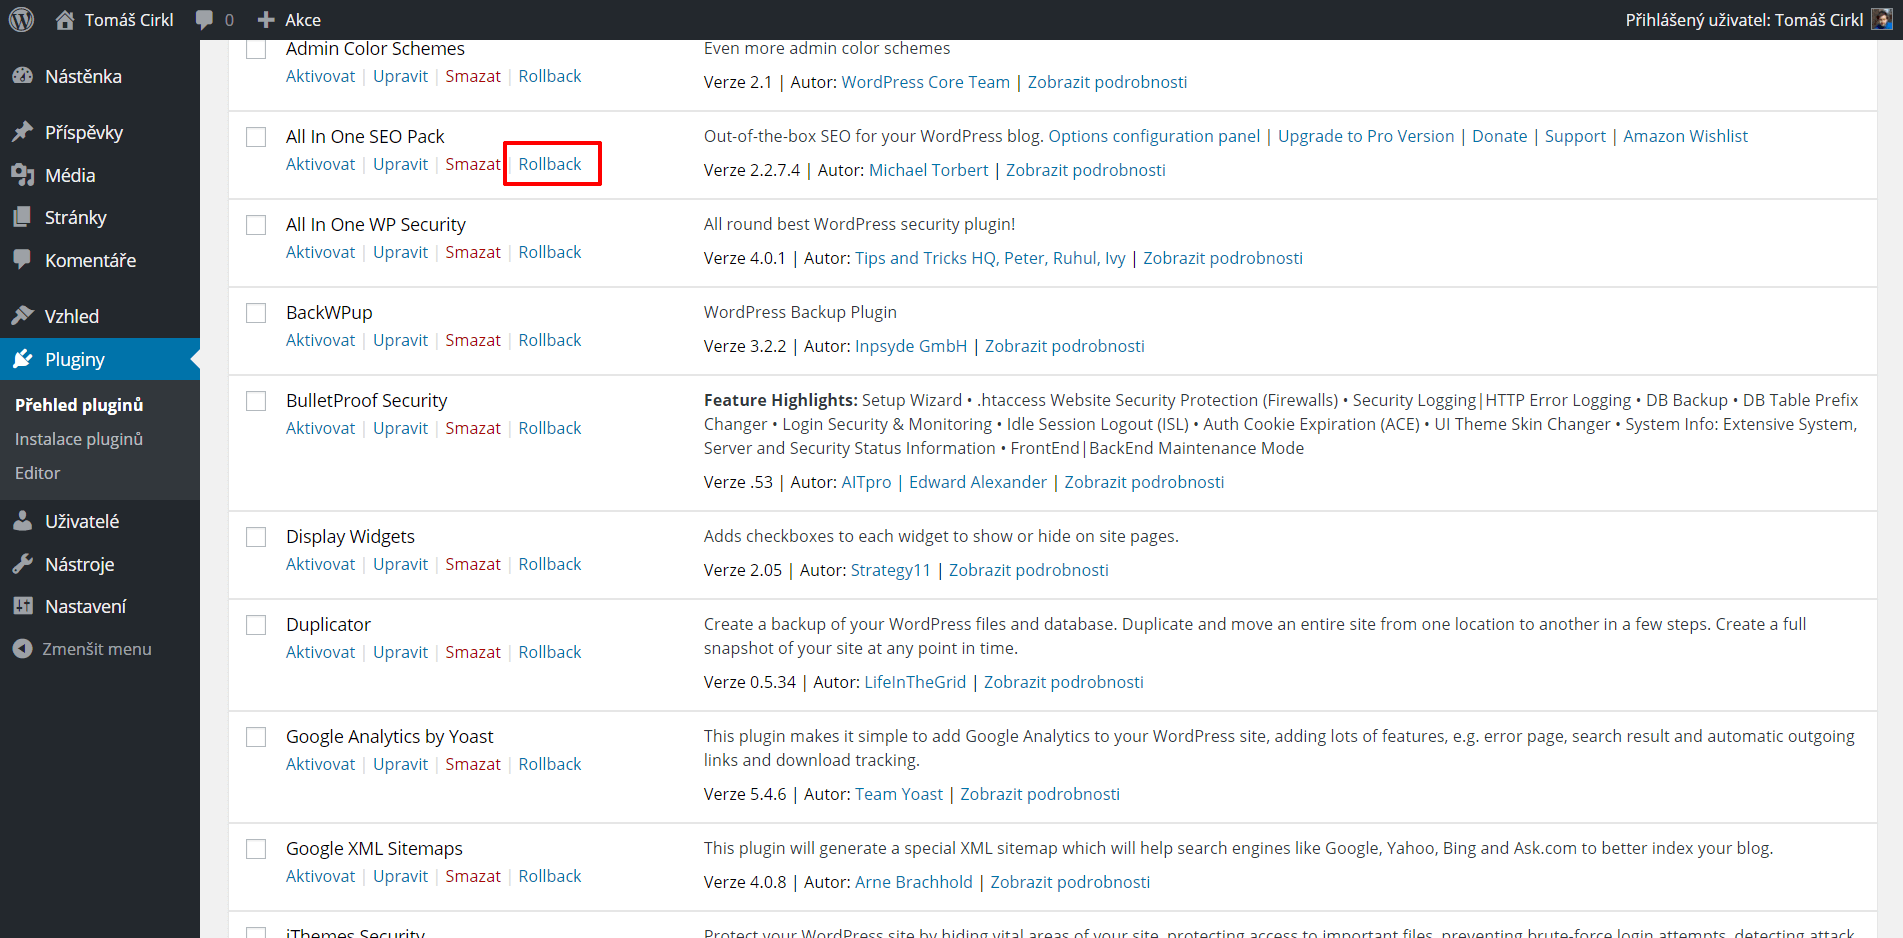Click Upravit for BulletProof Security

point(400,428)
